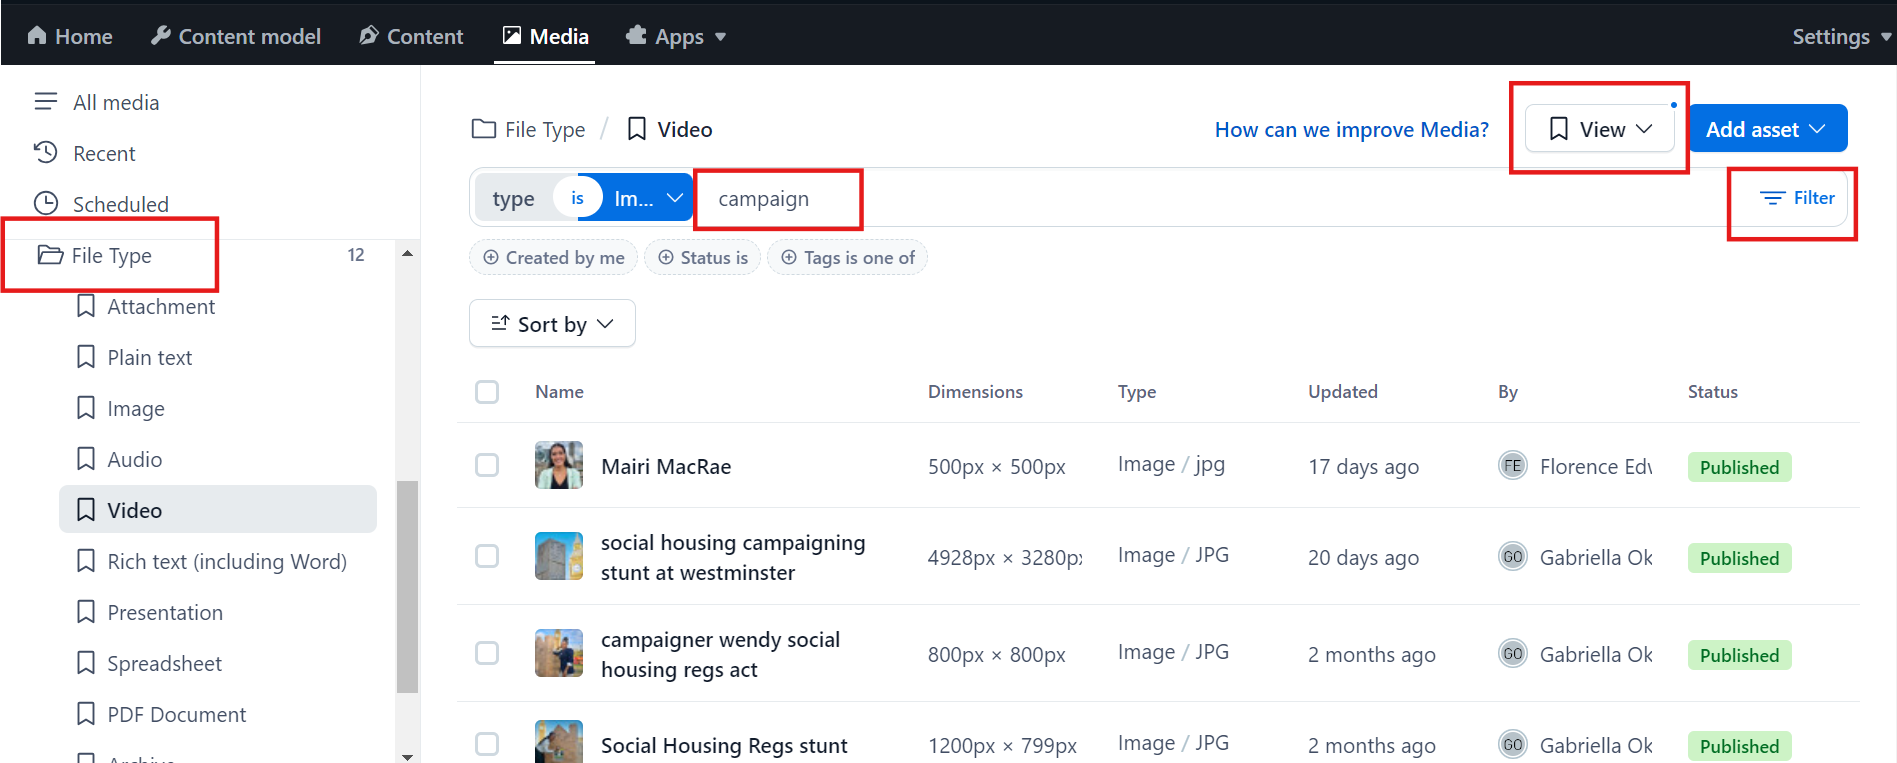Screen dimensions: 1897x763
Task: Open Mairi MacRae asset name
Action: [666, 466]
